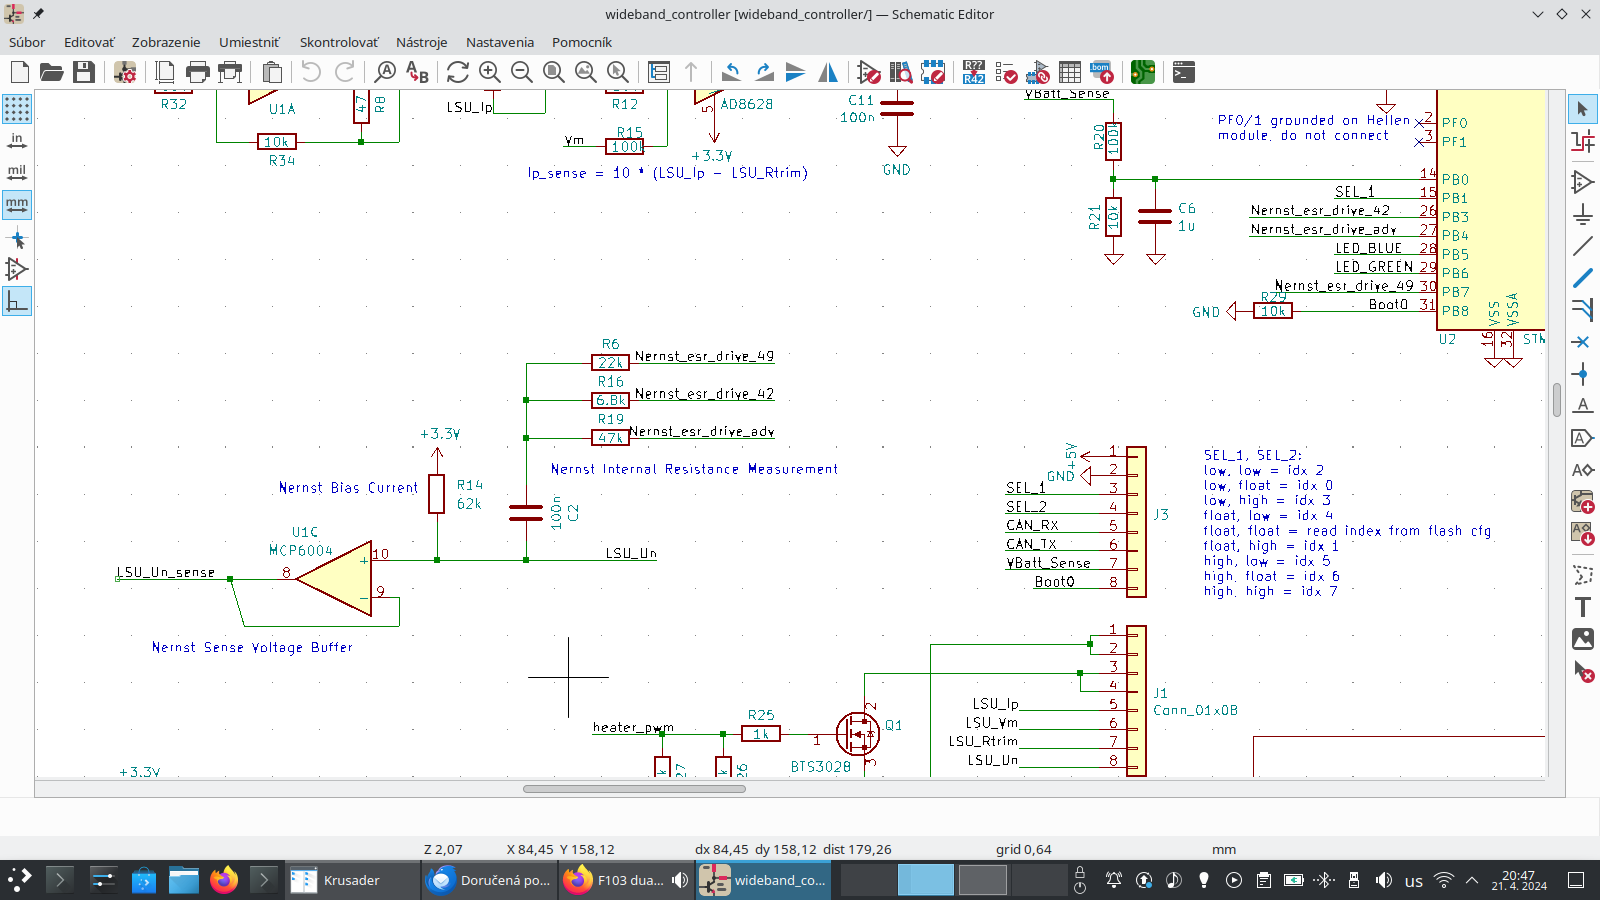The image size is (1600, 900).
Task: Rotate selection counterclockwise
Action: [x=731, y=72]
